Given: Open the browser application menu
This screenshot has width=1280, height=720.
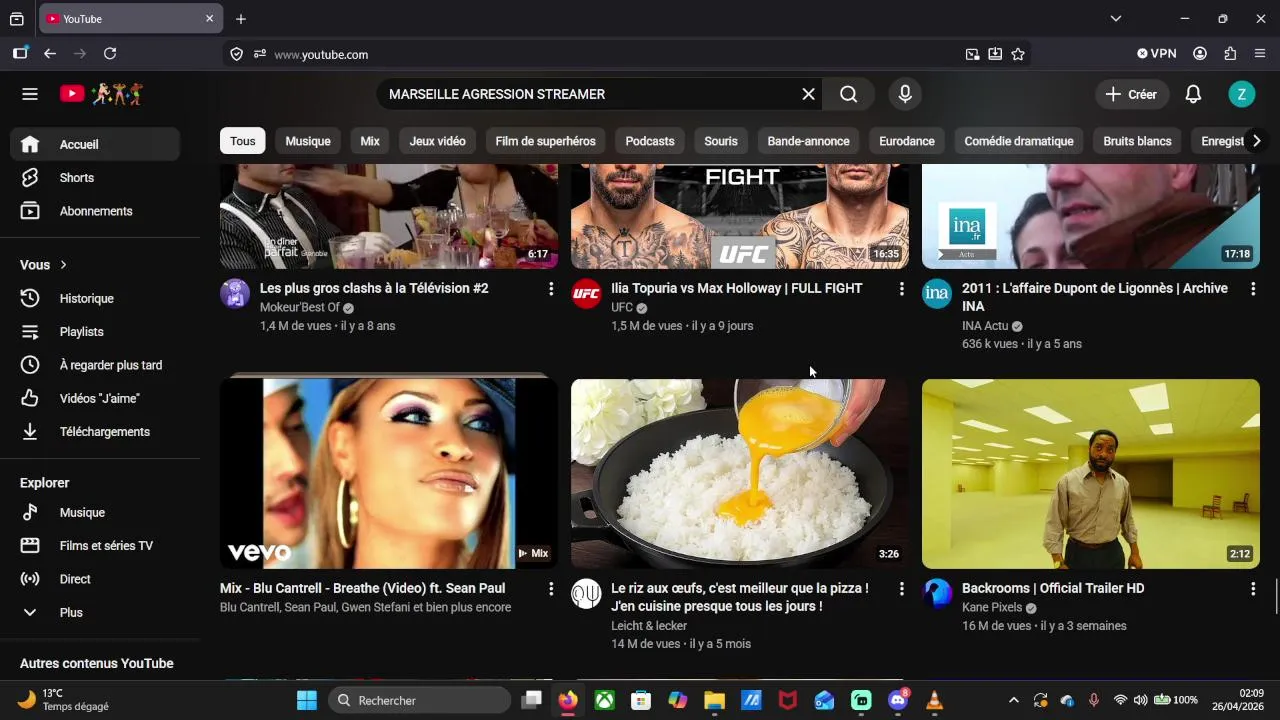Looking at the screenshot, I should pyautogui.click(x=1259, y=54).
